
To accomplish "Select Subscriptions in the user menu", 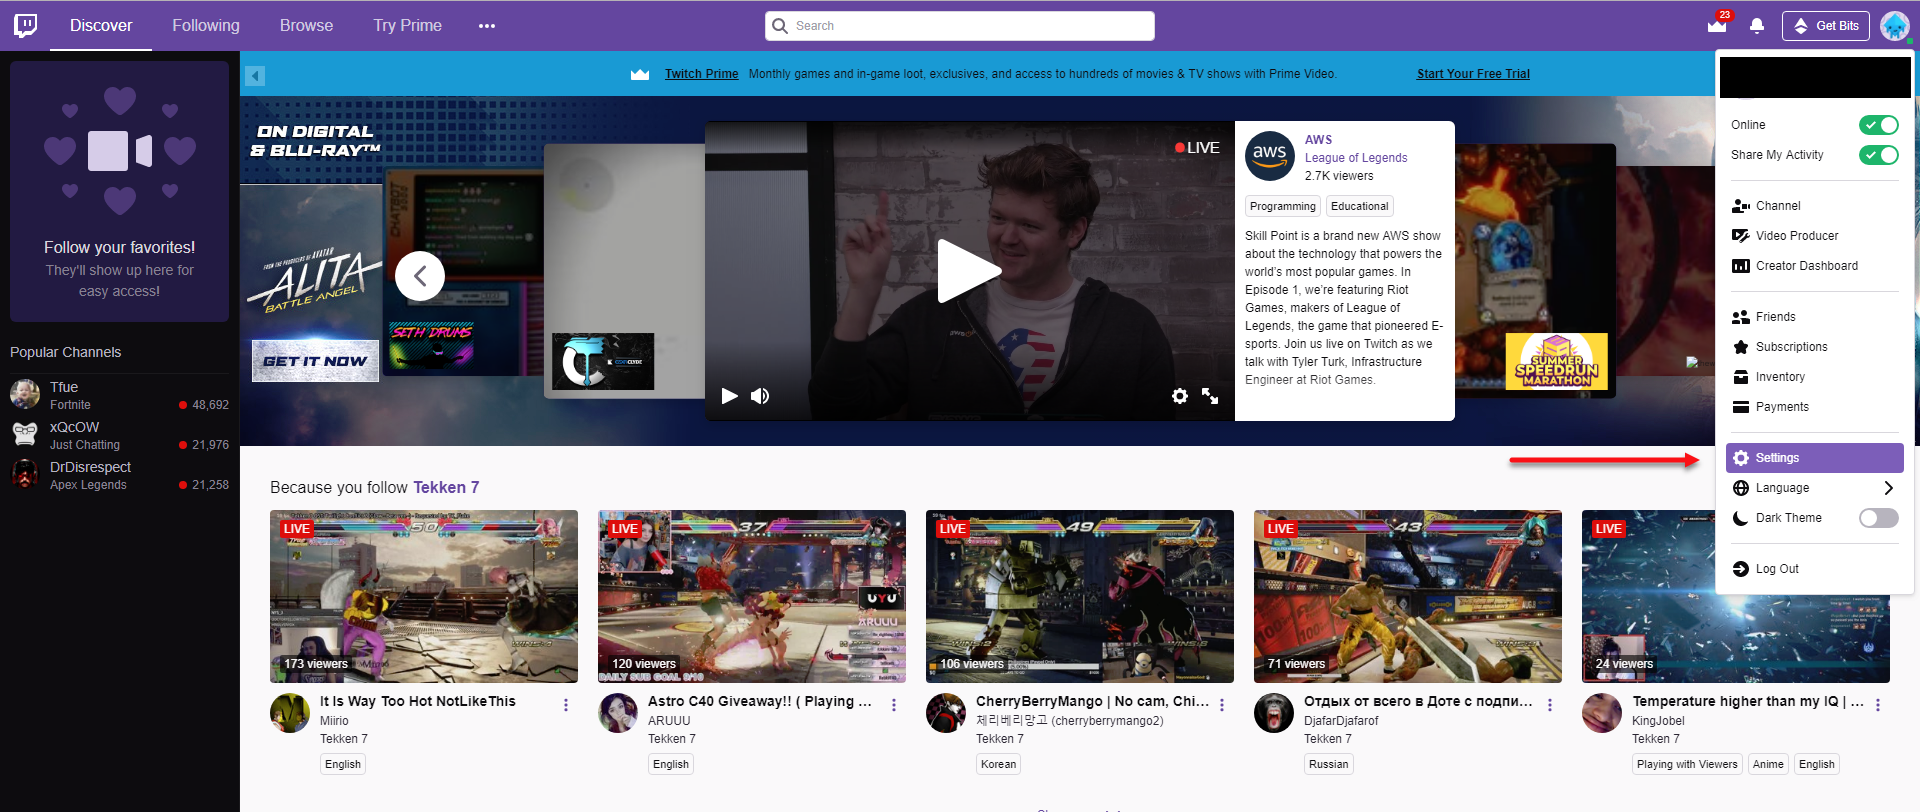I will tap(1814, 347).
